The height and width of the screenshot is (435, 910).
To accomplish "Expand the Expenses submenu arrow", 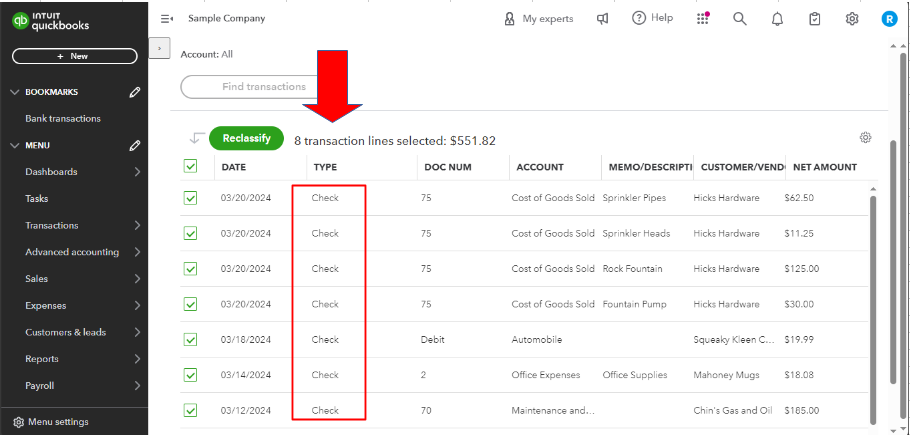I will pos(137,305).
